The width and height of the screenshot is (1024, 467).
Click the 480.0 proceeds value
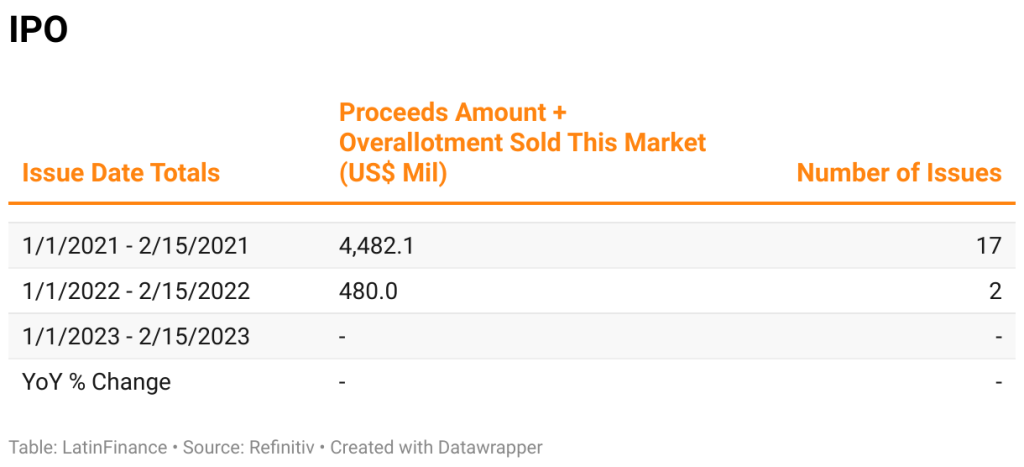368,291
